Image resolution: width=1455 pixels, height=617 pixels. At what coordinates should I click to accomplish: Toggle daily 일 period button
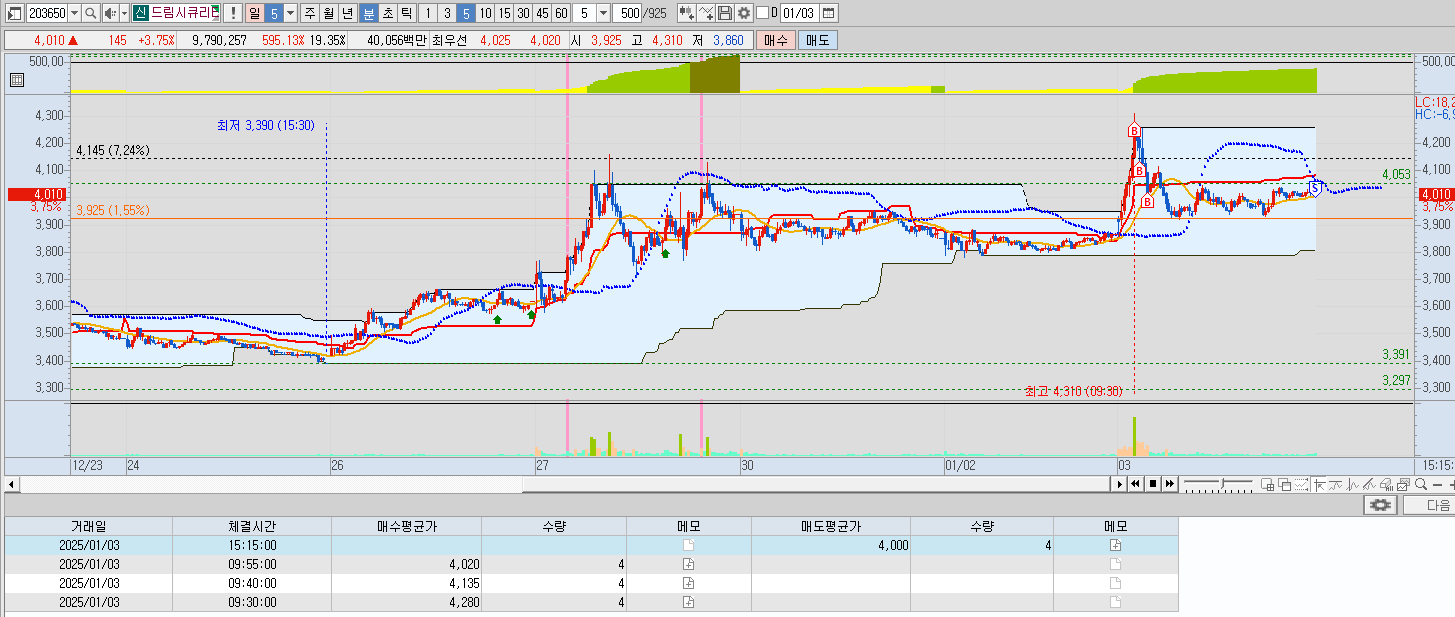click(x=254, y=13)
